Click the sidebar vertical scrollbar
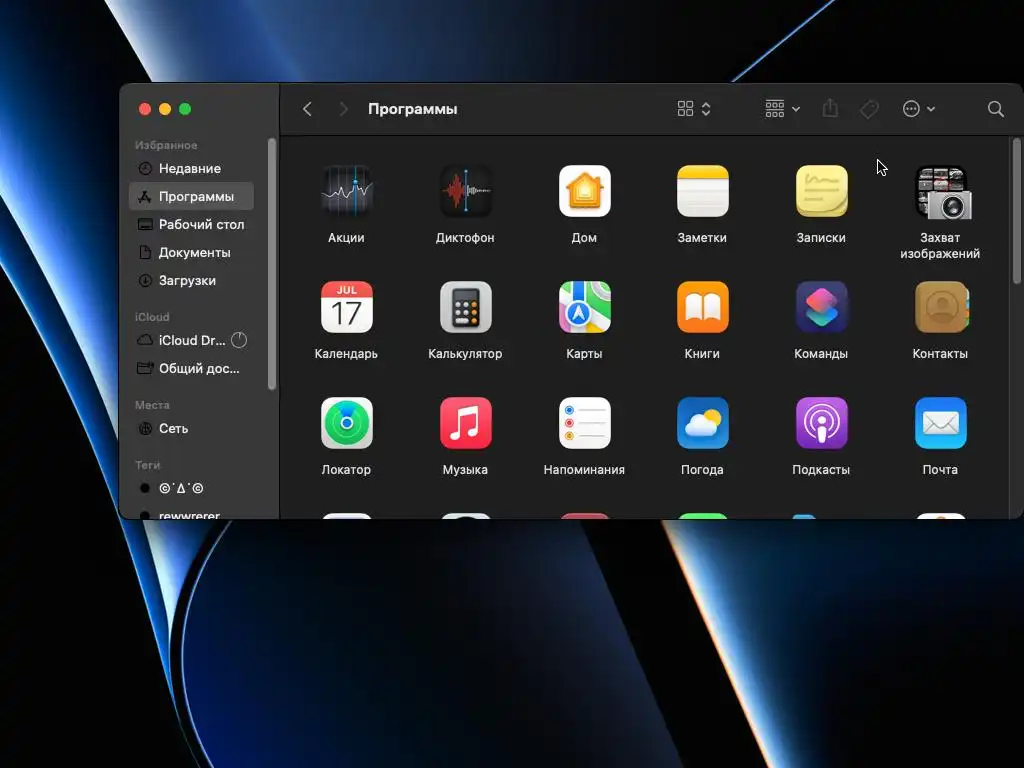The width and height of the screenshot is (1024, 768). tap(272, 263)
